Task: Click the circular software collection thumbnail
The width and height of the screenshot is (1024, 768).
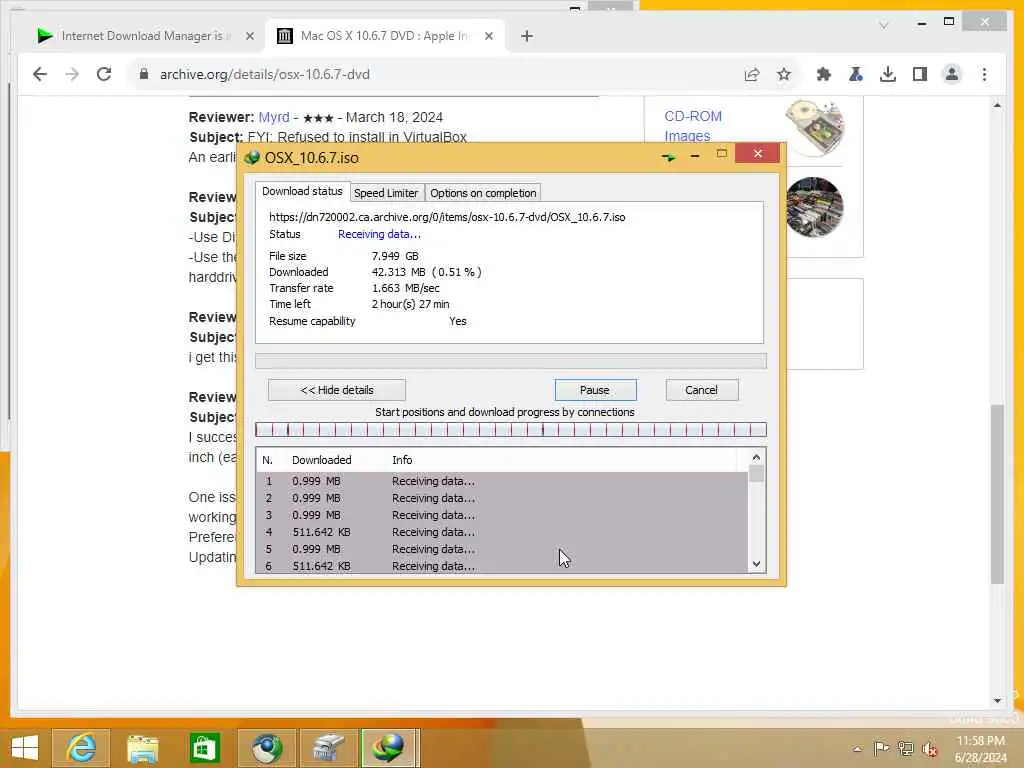Action: point(814,207)
